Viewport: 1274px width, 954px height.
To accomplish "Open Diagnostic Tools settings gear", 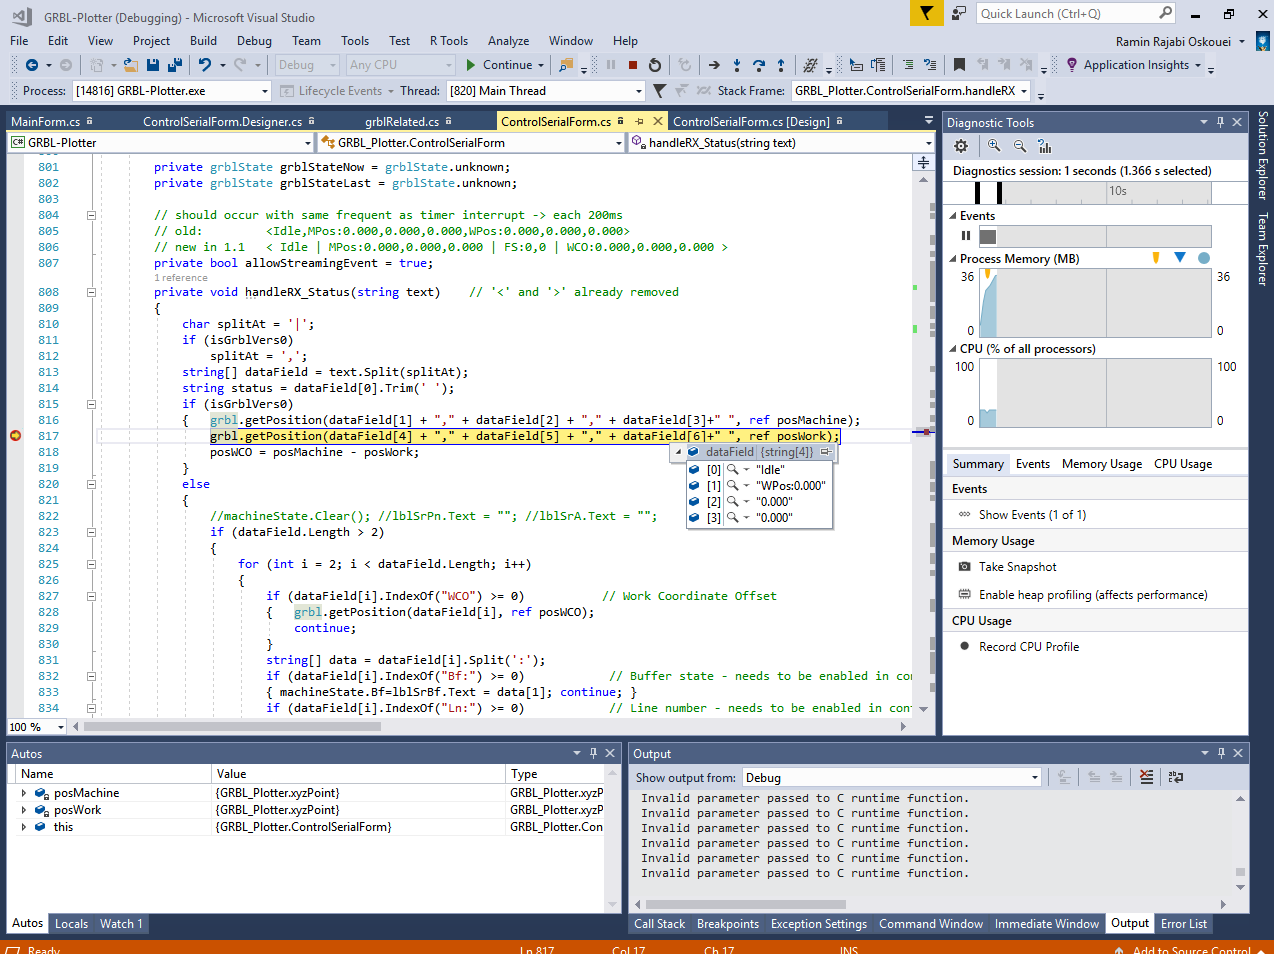I will [961, 146].
